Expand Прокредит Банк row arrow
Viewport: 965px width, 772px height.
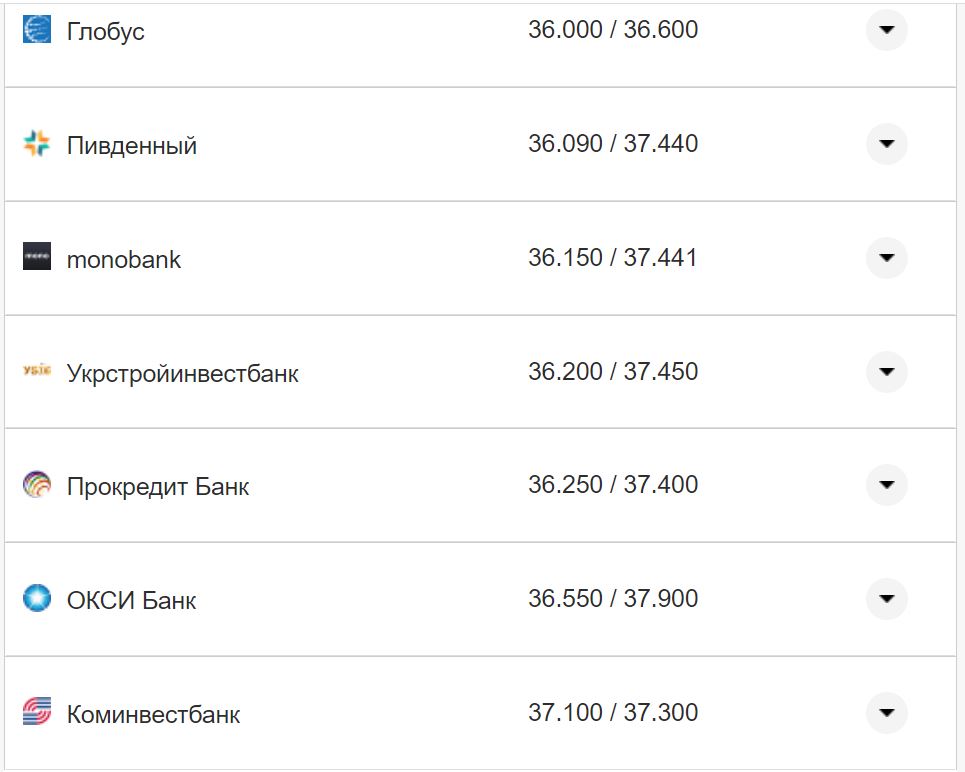(x=886, y=485)
